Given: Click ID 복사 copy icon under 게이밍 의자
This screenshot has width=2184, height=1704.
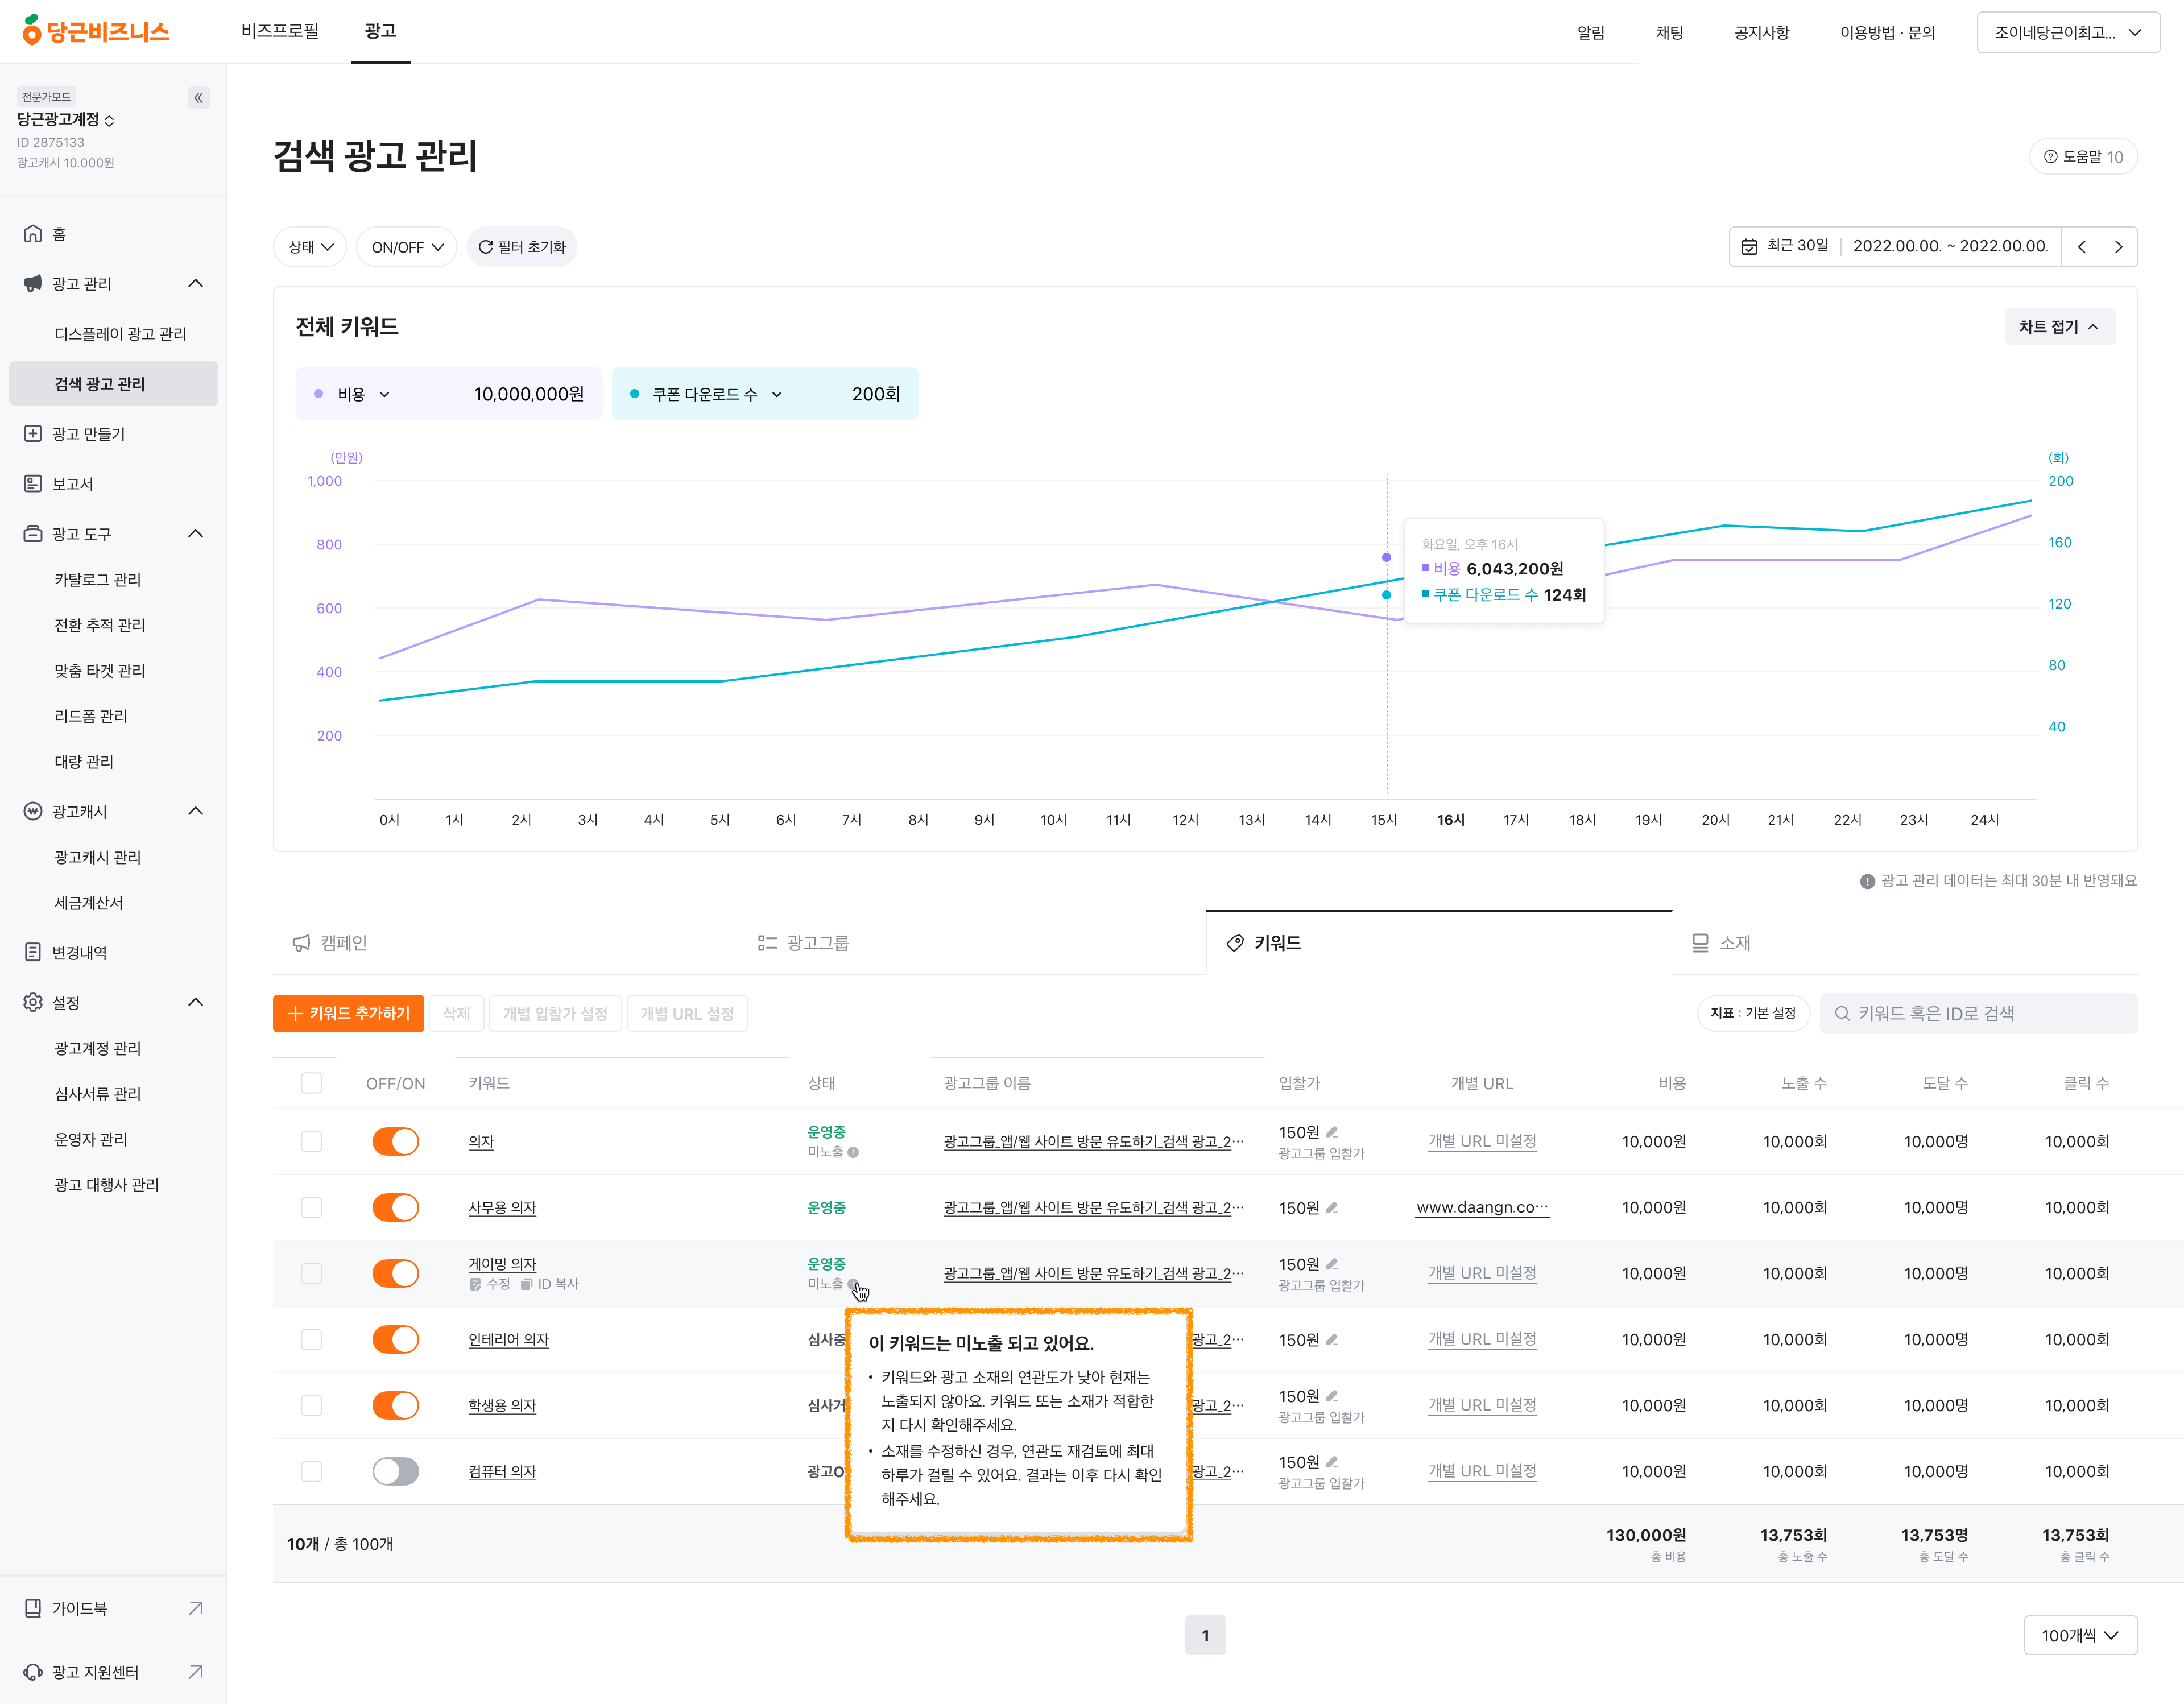Looking at the screenshot, I should point(526,1284).
